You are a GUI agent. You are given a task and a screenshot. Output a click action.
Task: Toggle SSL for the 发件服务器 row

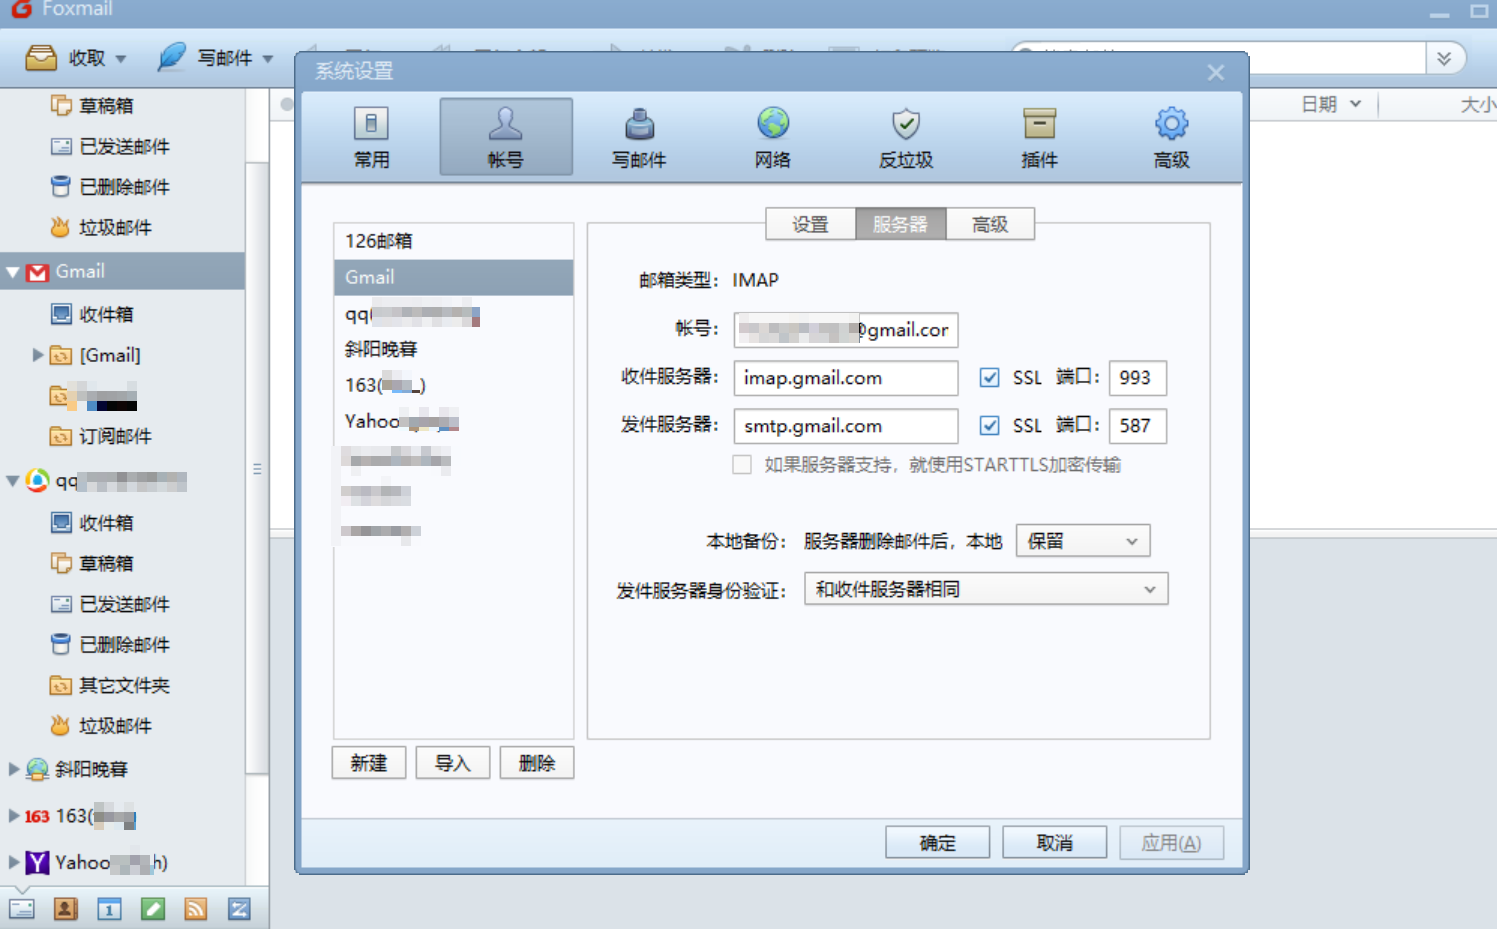pyautogui.click(x=990, y=425)
